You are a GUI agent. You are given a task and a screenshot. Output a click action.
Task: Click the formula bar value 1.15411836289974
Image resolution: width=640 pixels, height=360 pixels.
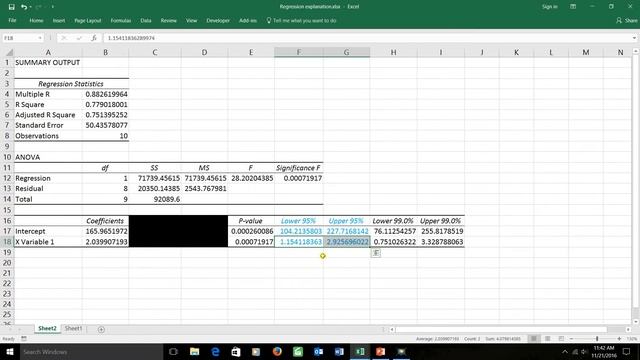[x=131, y=38]
